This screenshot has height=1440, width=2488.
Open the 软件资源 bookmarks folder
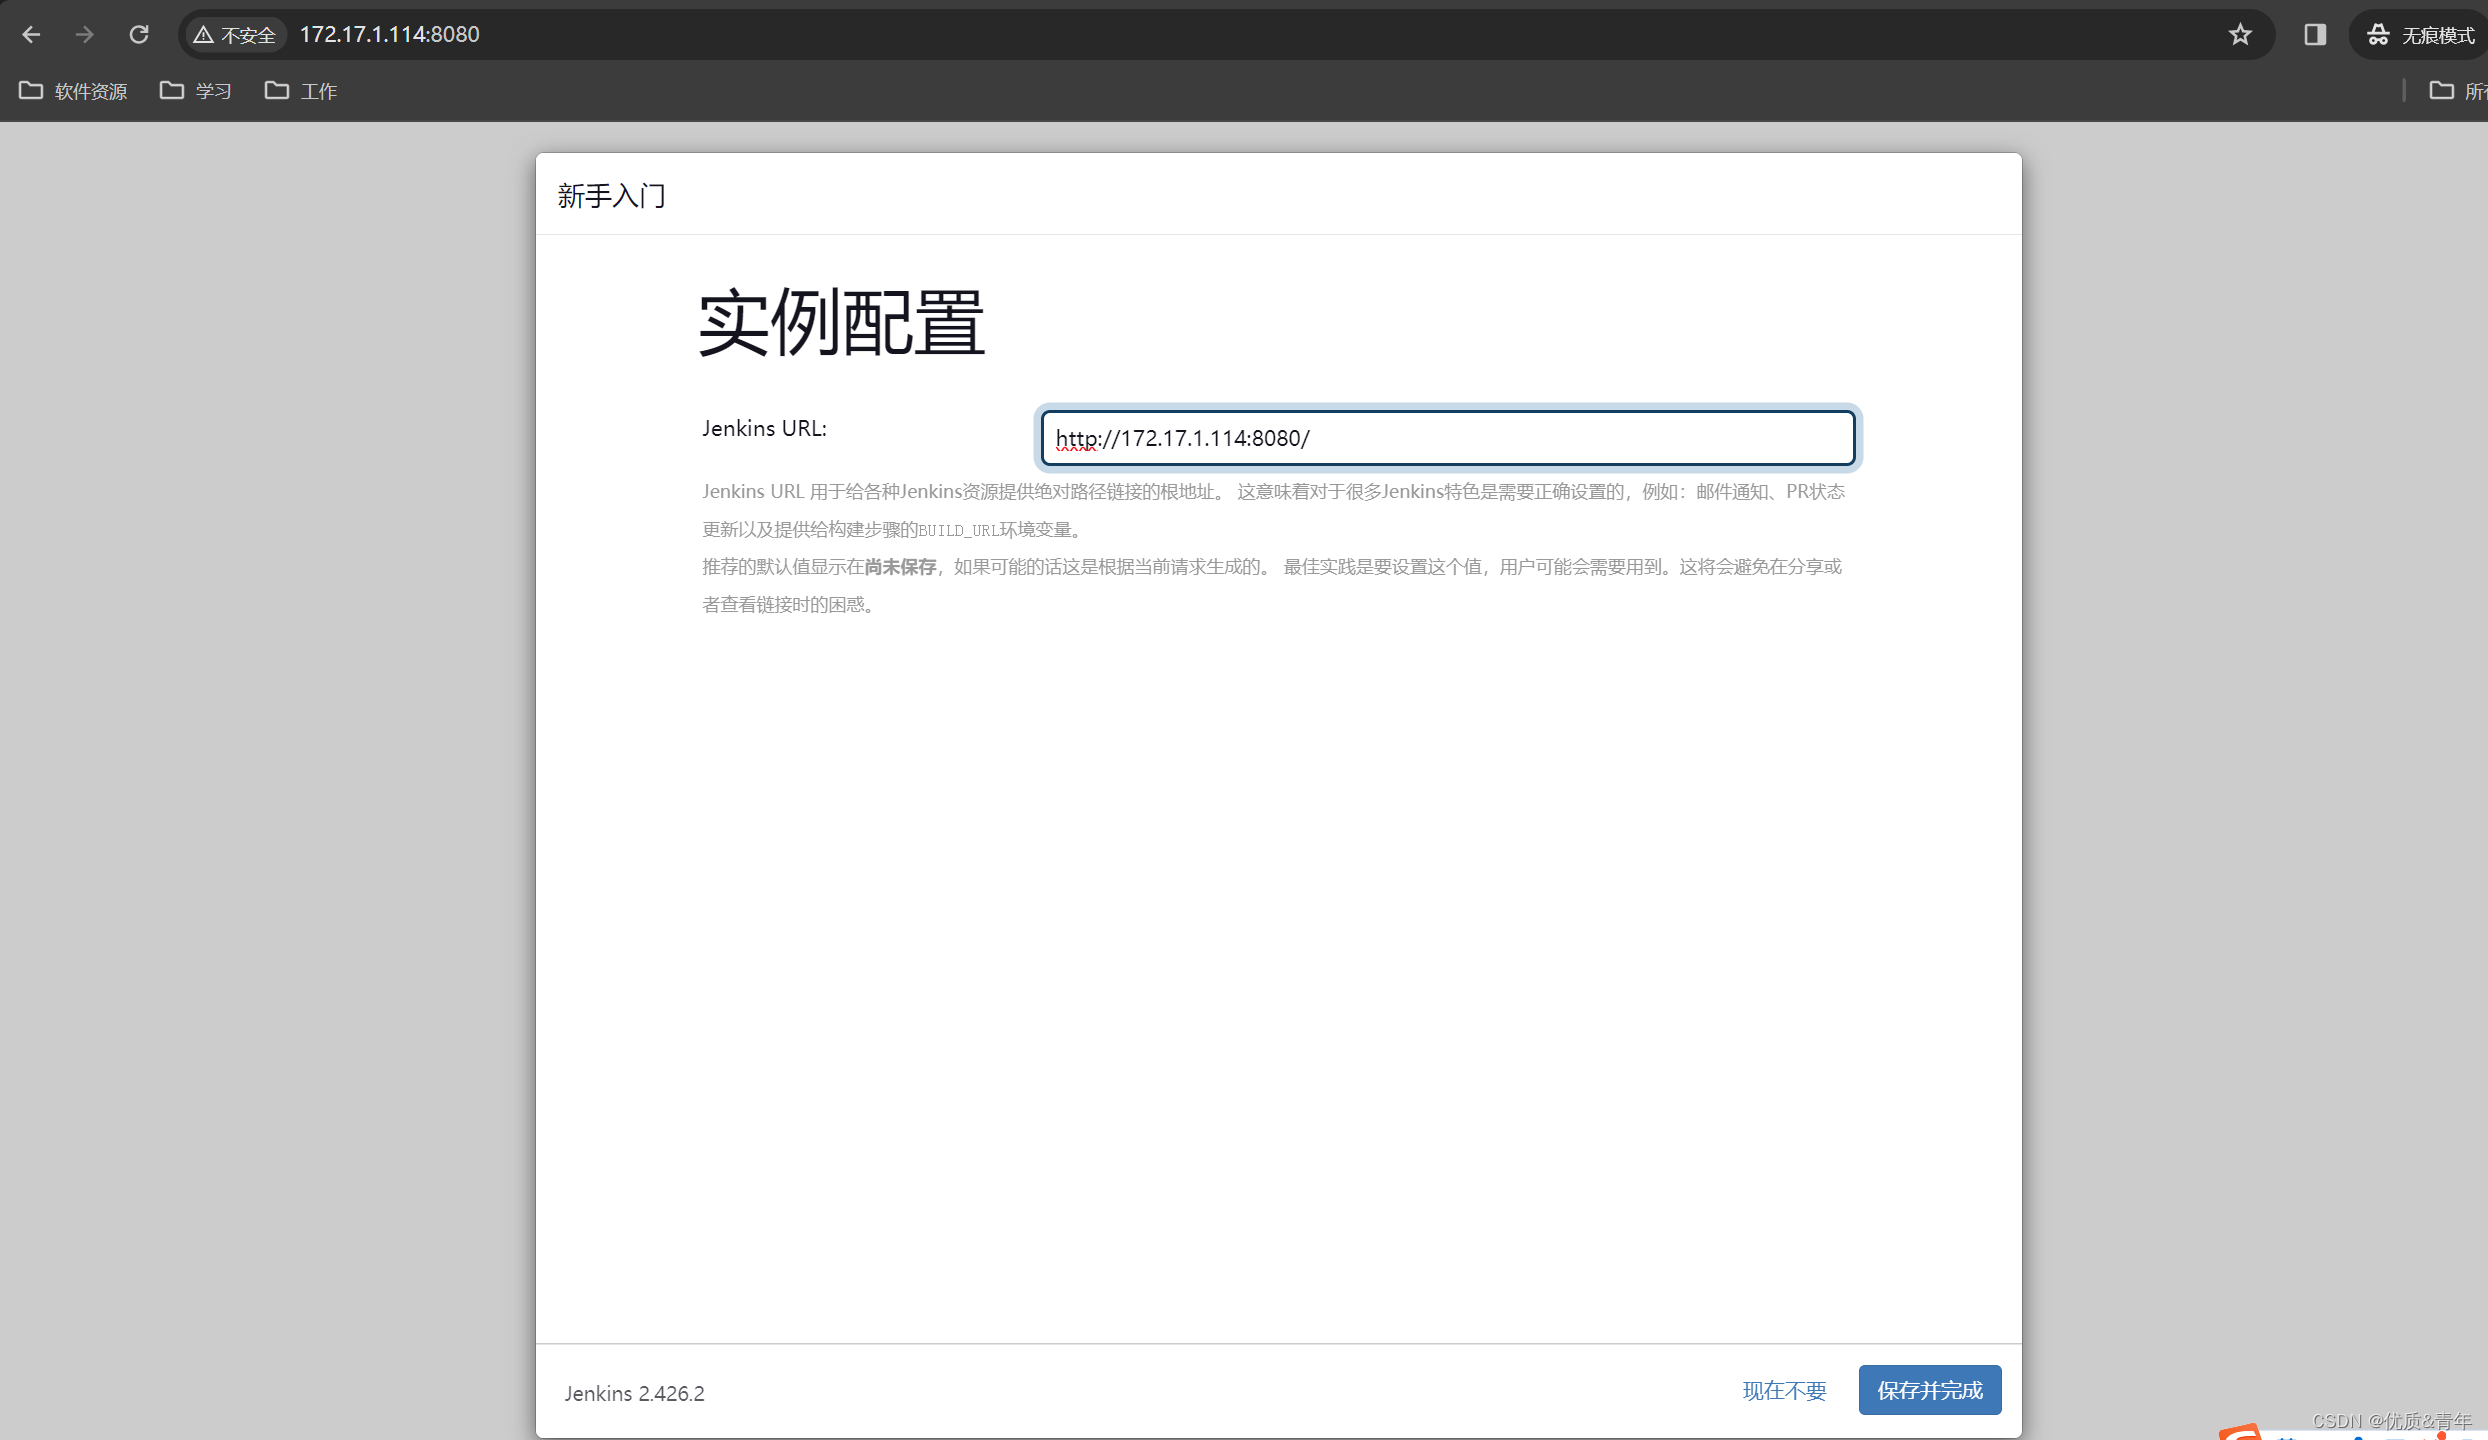point(73,91)
